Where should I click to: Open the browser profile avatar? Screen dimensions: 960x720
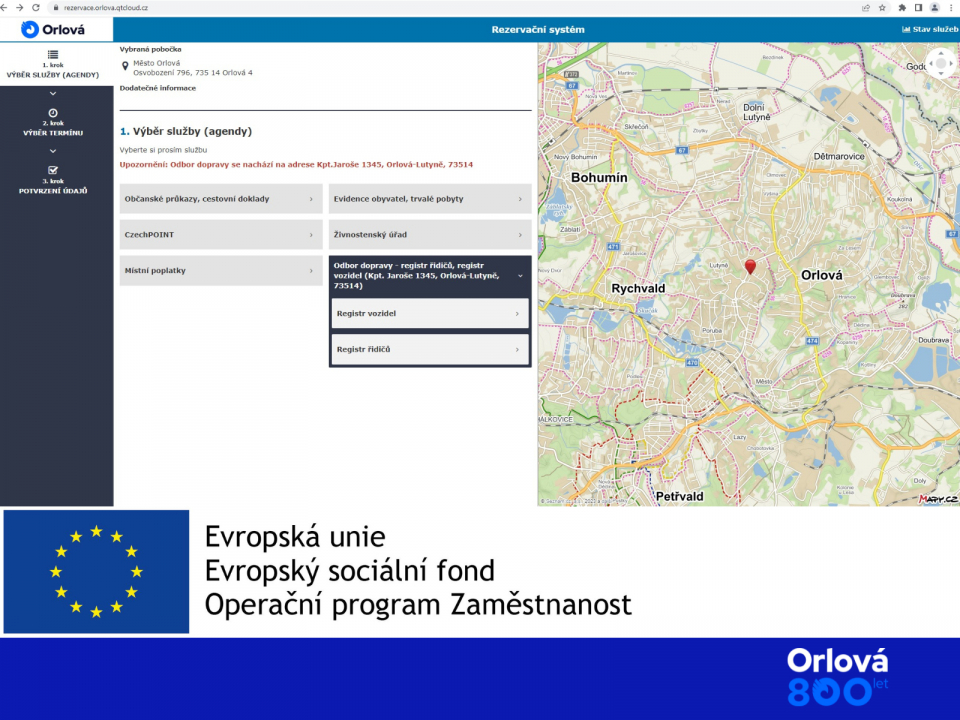coord(935,8)
